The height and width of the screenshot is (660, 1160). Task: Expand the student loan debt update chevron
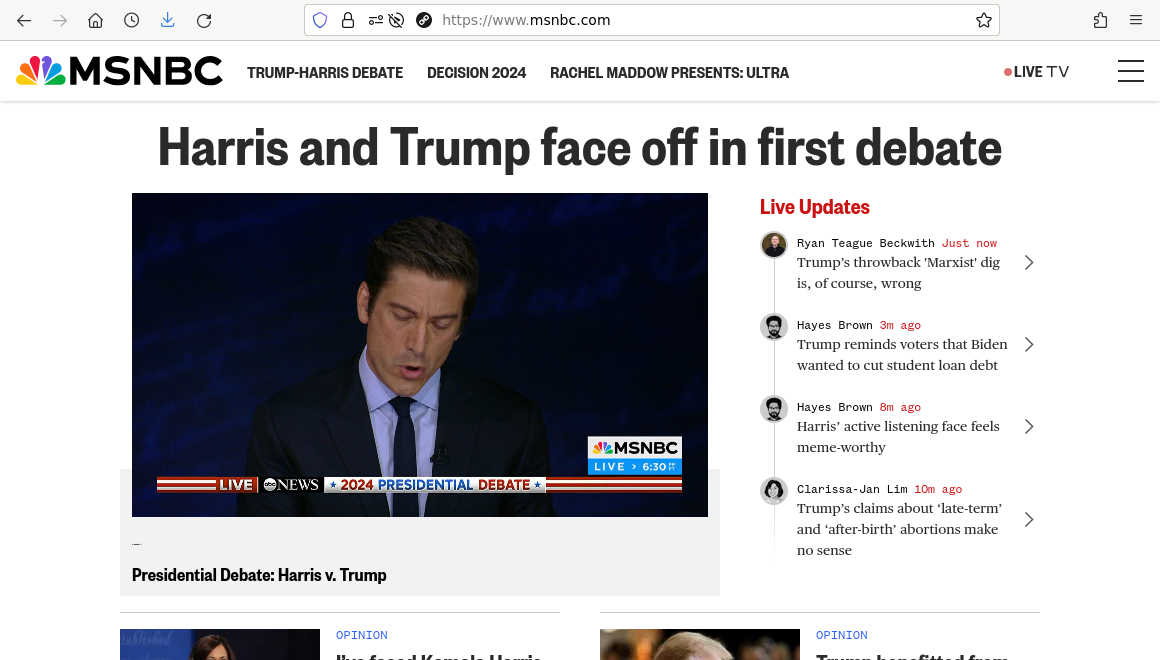point(1029,345)
